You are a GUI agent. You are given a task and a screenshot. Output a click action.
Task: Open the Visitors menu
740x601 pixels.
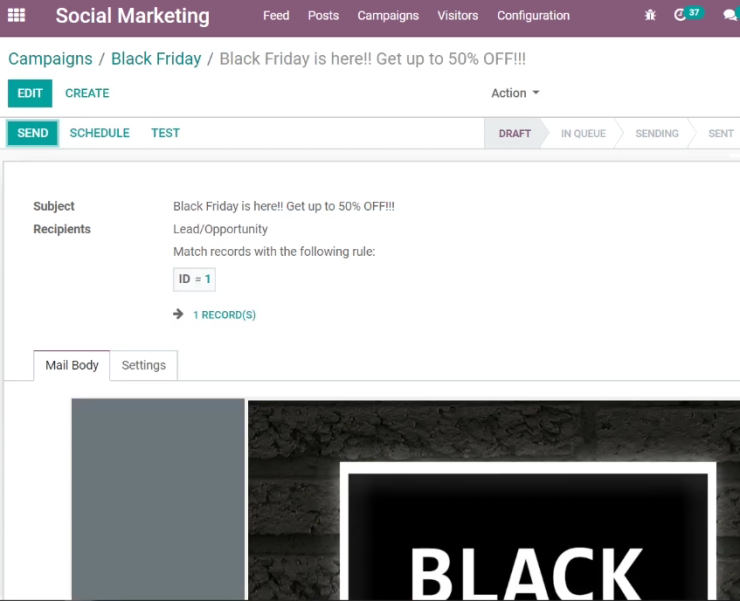[457, 16]
